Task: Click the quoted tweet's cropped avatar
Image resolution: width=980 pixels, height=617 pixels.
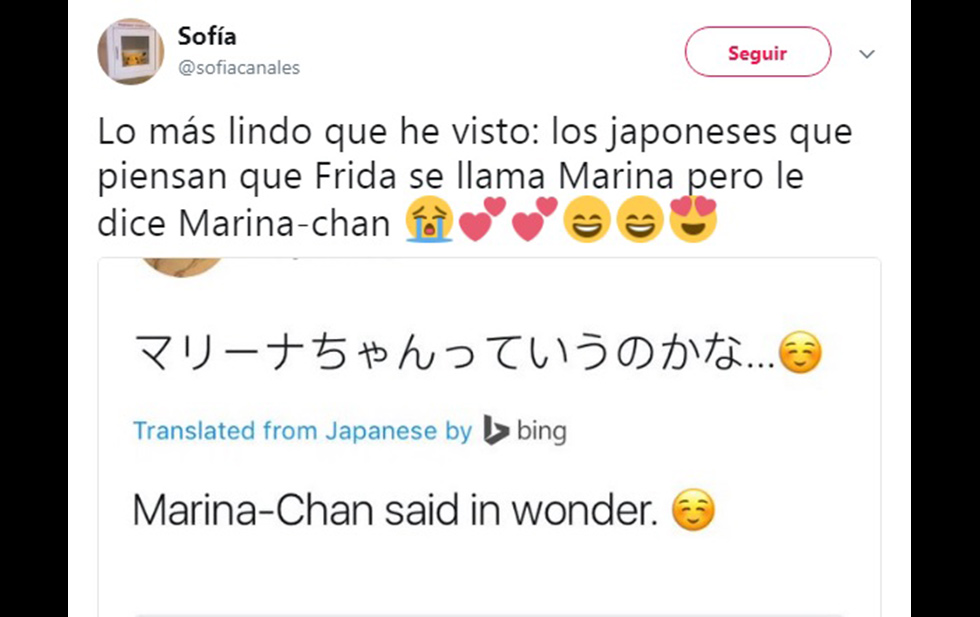Action: pyautogui.click(x=180, y=265)
